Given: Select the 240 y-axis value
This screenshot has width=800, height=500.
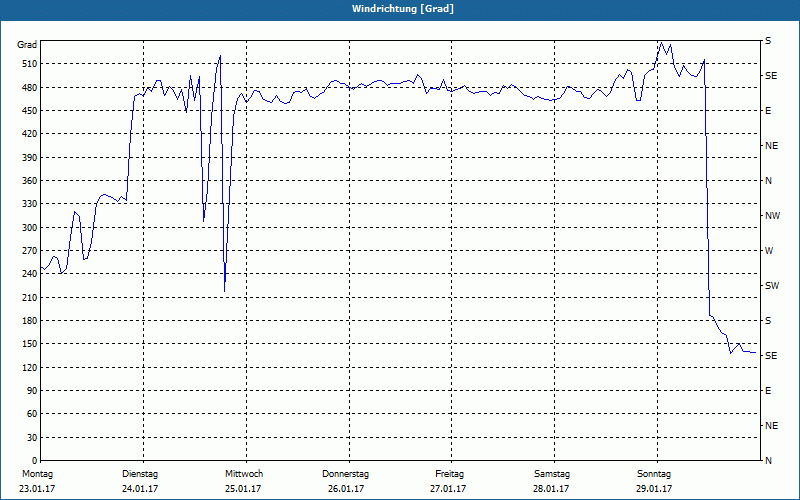Looking at the screenshot, I should [x=30, y=274].
